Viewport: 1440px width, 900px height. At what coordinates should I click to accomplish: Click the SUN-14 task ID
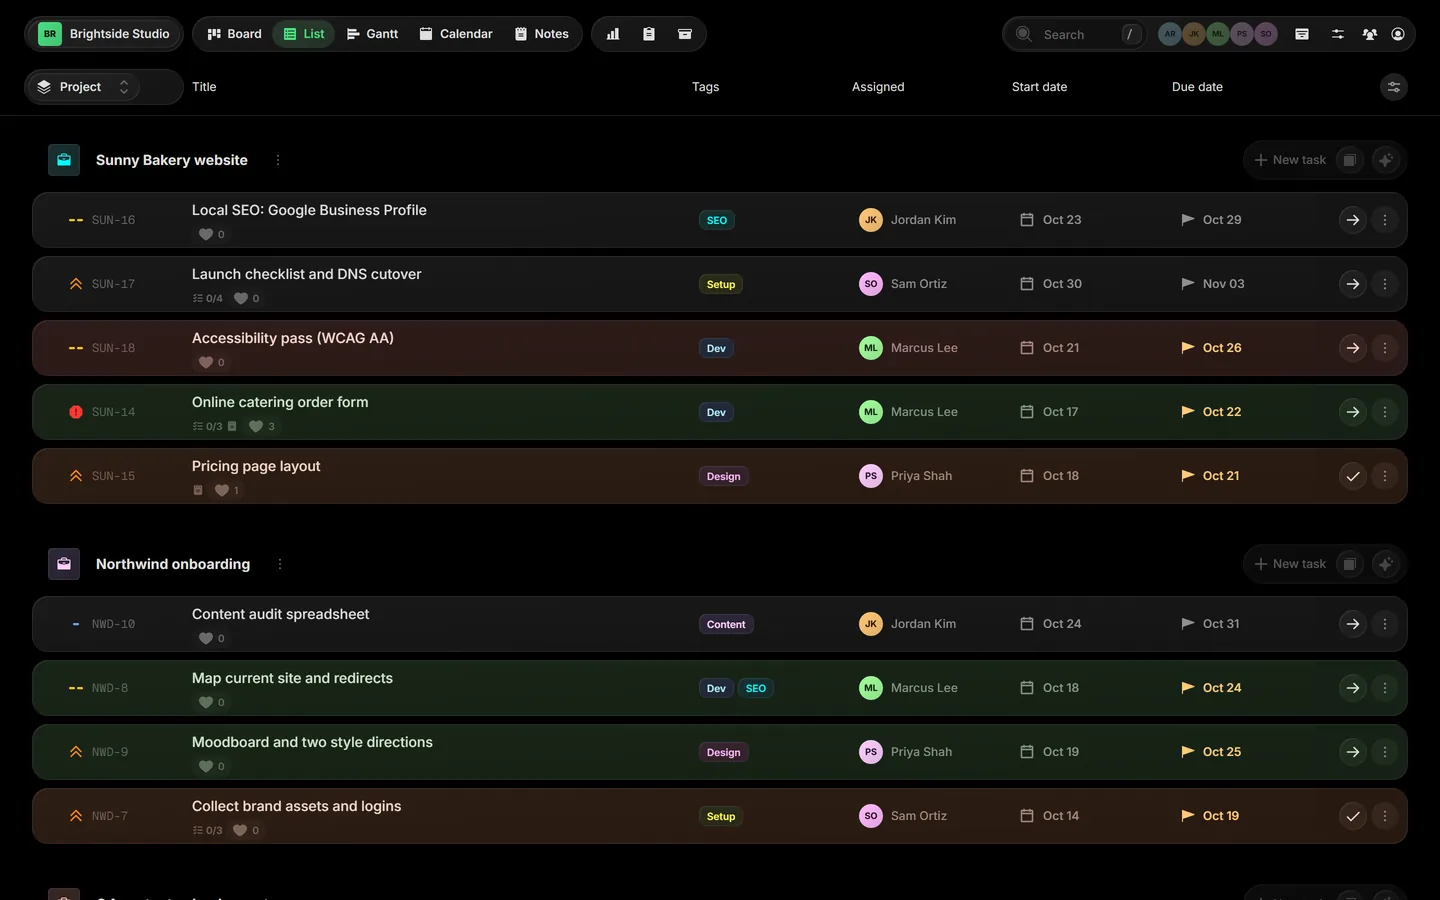[x=113, y=412]
